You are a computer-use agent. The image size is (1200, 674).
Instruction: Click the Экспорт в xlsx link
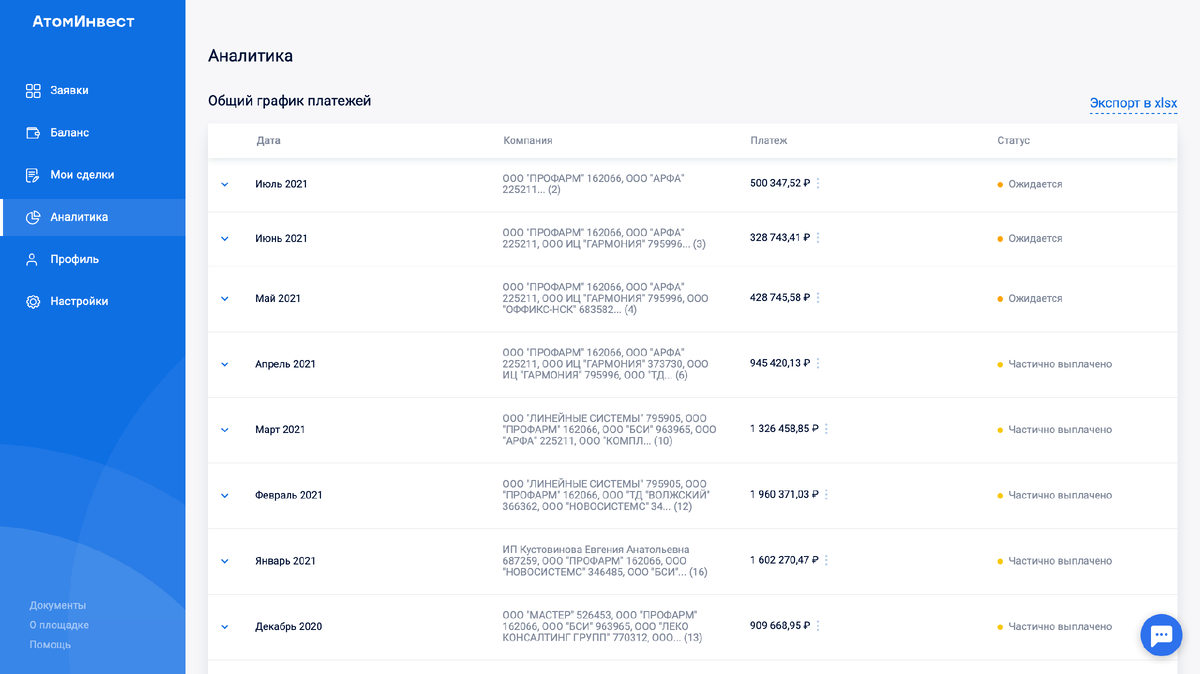pyautogui.click(x=1133, y=103)
